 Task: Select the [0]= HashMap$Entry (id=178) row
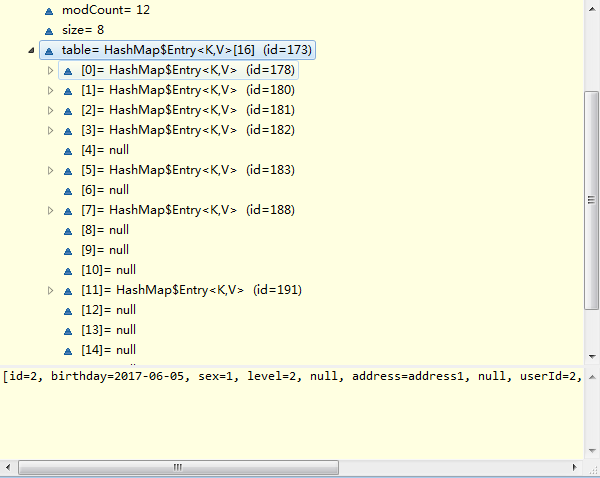(x=178, y=70)
